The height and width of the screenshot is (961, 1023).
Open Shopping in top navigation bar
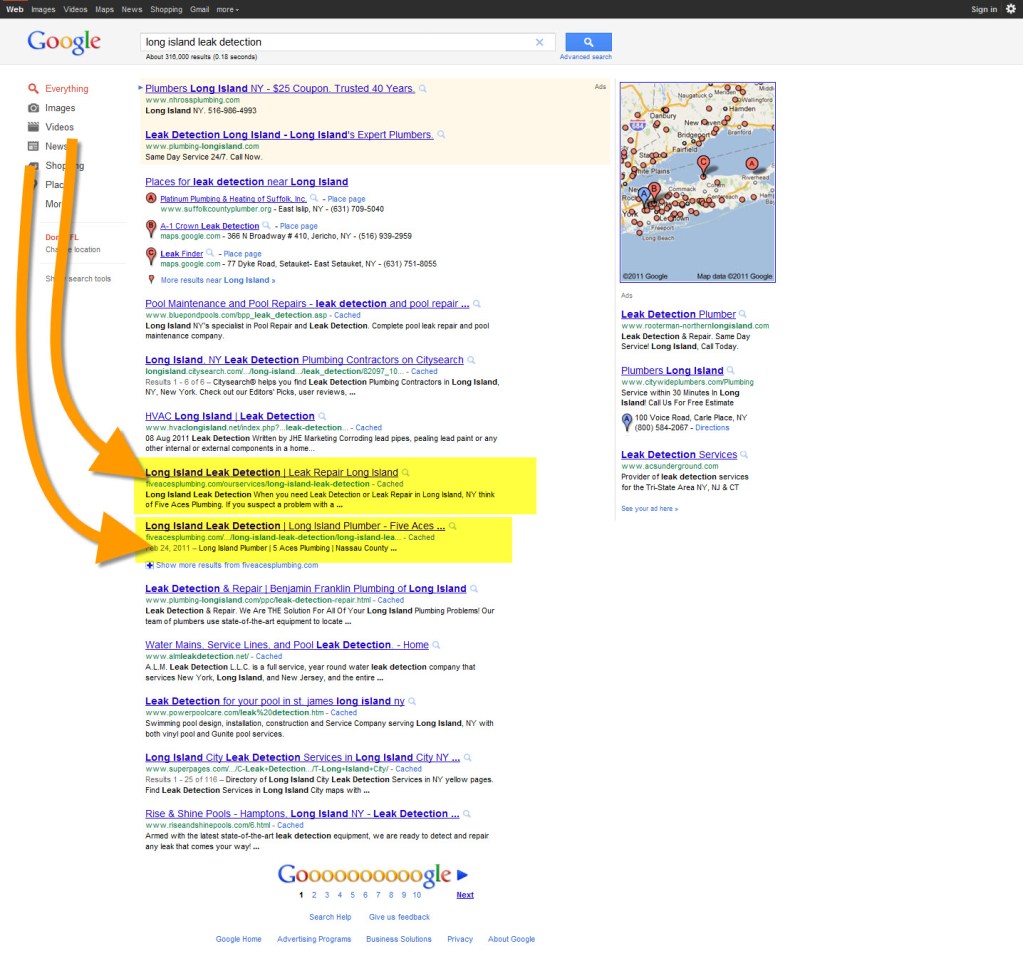coord(166,9)
